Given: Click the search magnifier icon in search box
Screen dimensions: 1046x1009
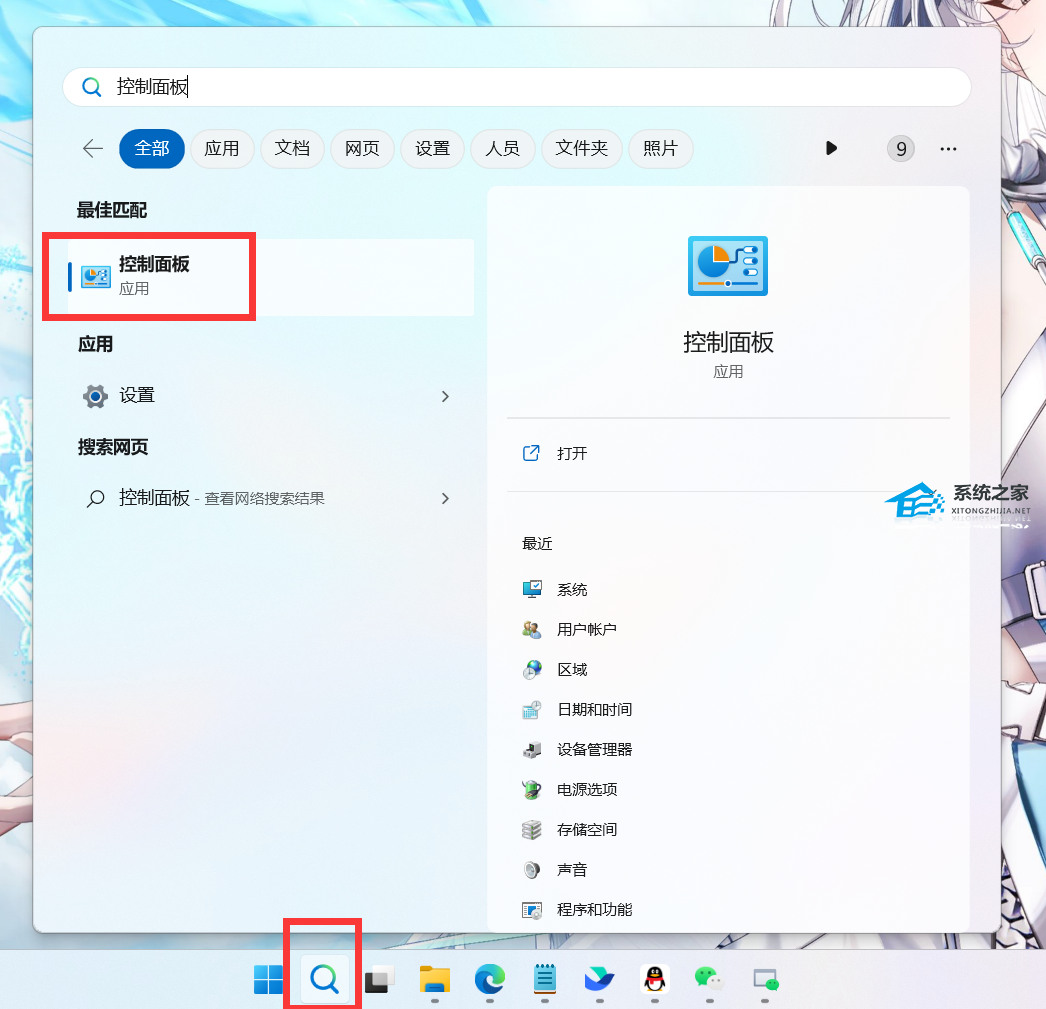Looking at the screenshot, I should (91, 87).
